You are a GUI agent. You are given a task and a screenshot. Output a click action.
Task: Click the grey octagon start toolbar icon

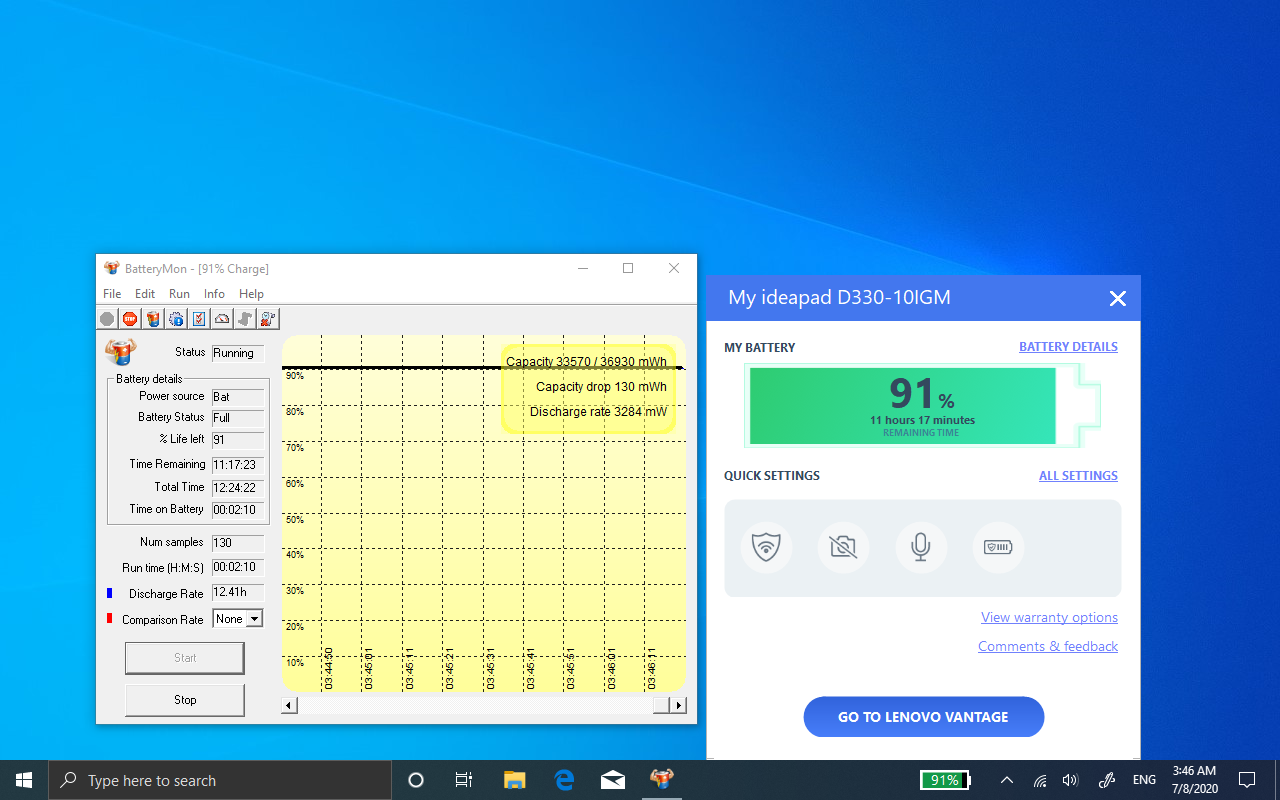click(107, 319)
